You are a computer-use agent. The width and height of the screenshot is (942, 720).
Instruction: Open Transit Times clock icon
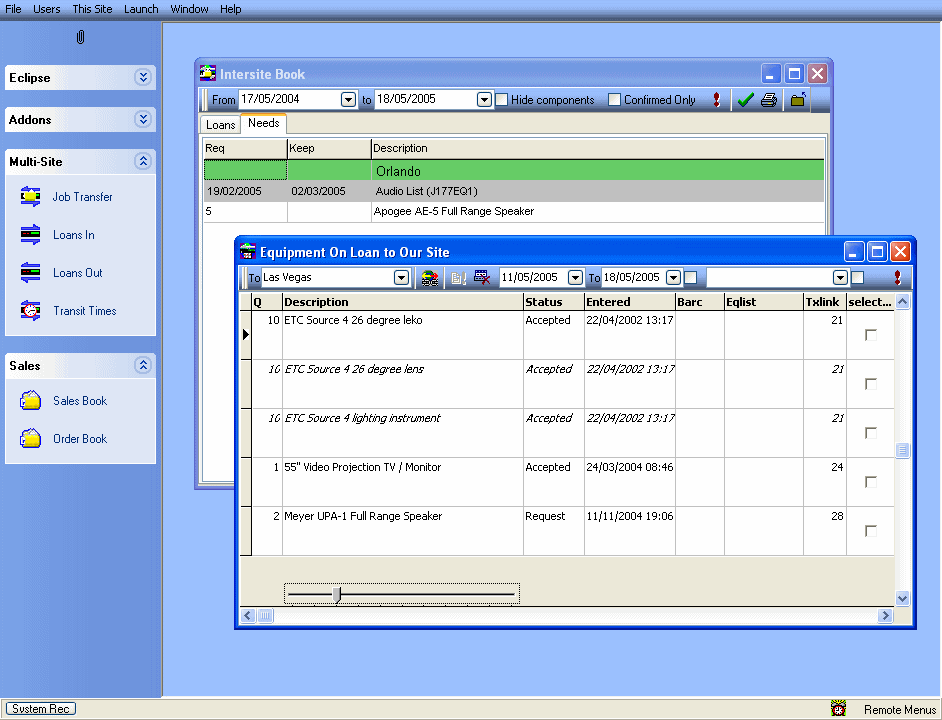point(31,310)
